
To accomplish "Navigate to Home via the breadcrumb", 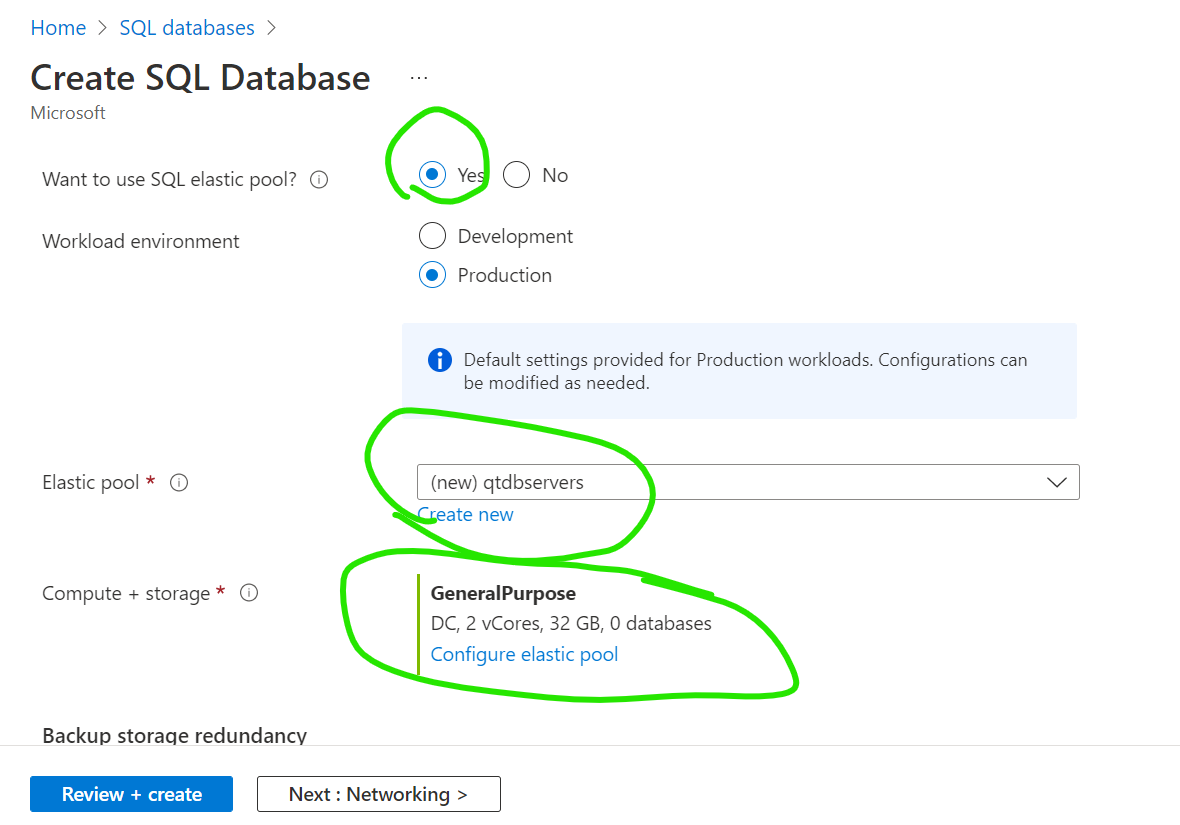I will [x=58, y=27].
